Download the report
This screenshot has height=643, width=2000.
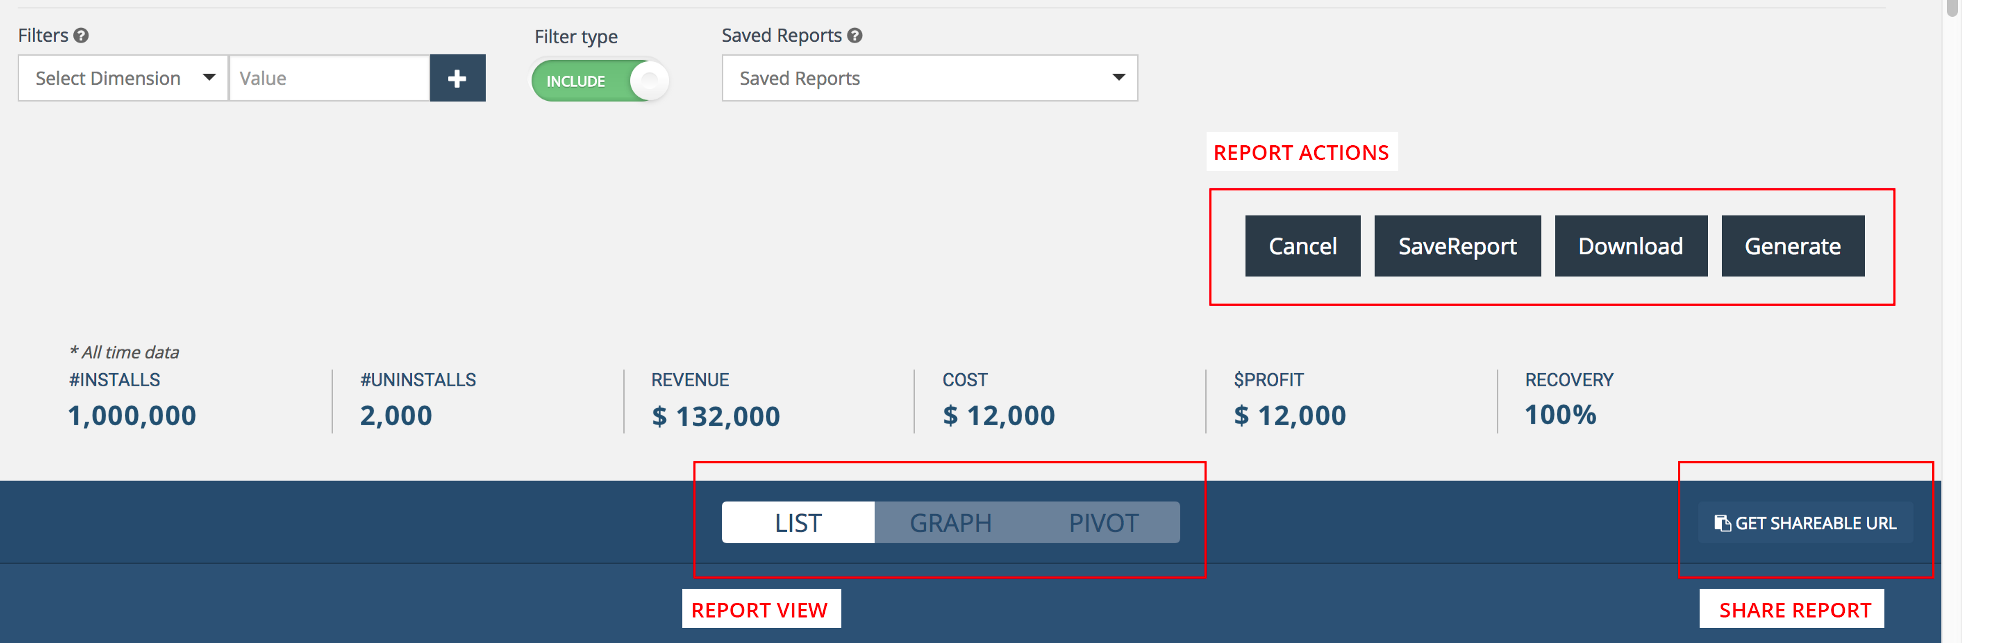(x=1630, y=246)
